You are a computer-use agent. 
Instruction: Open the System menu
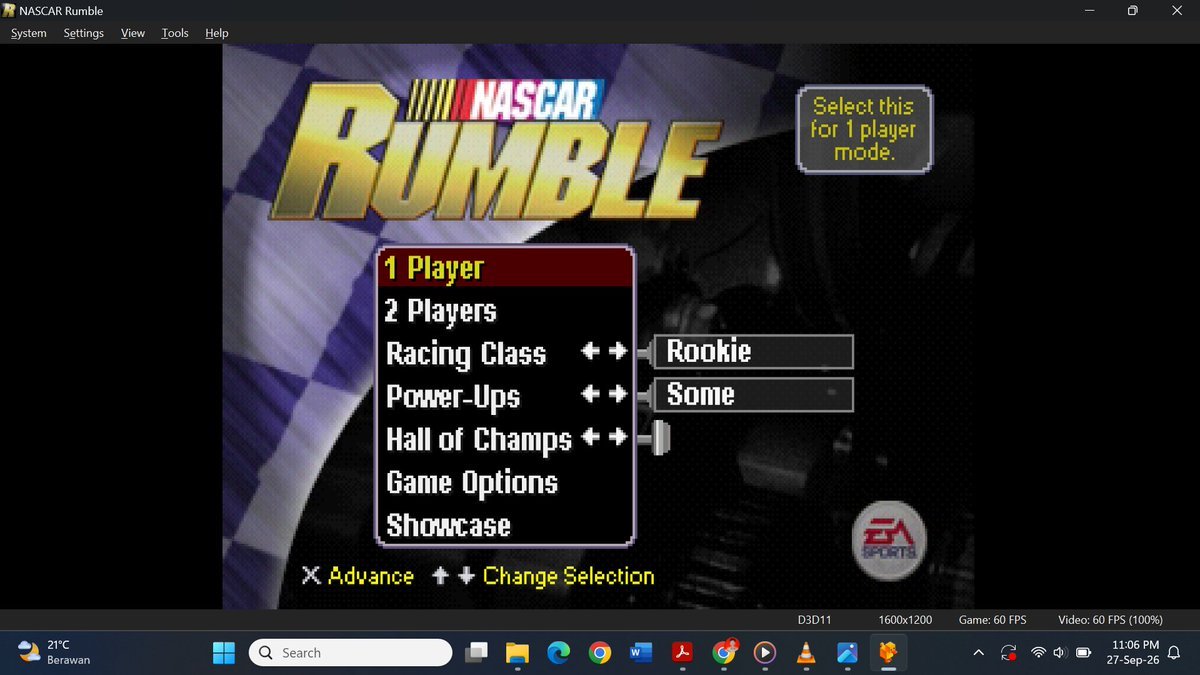point(28,33)
